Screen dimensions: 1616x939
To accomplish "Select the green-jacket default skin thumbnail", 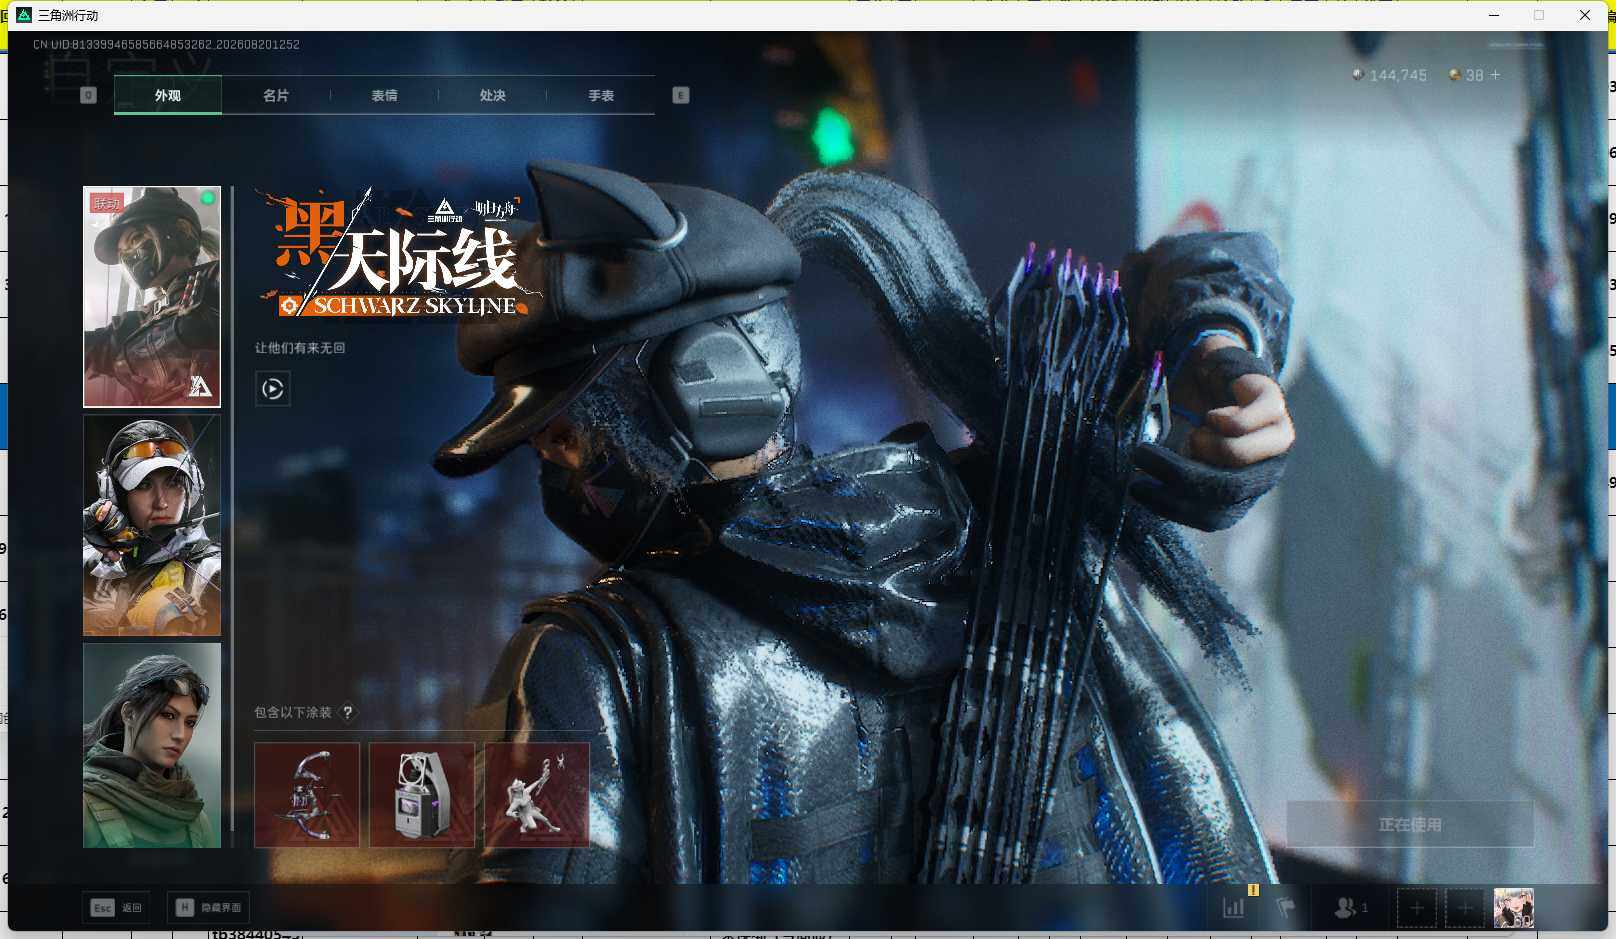I will point(152,745).
